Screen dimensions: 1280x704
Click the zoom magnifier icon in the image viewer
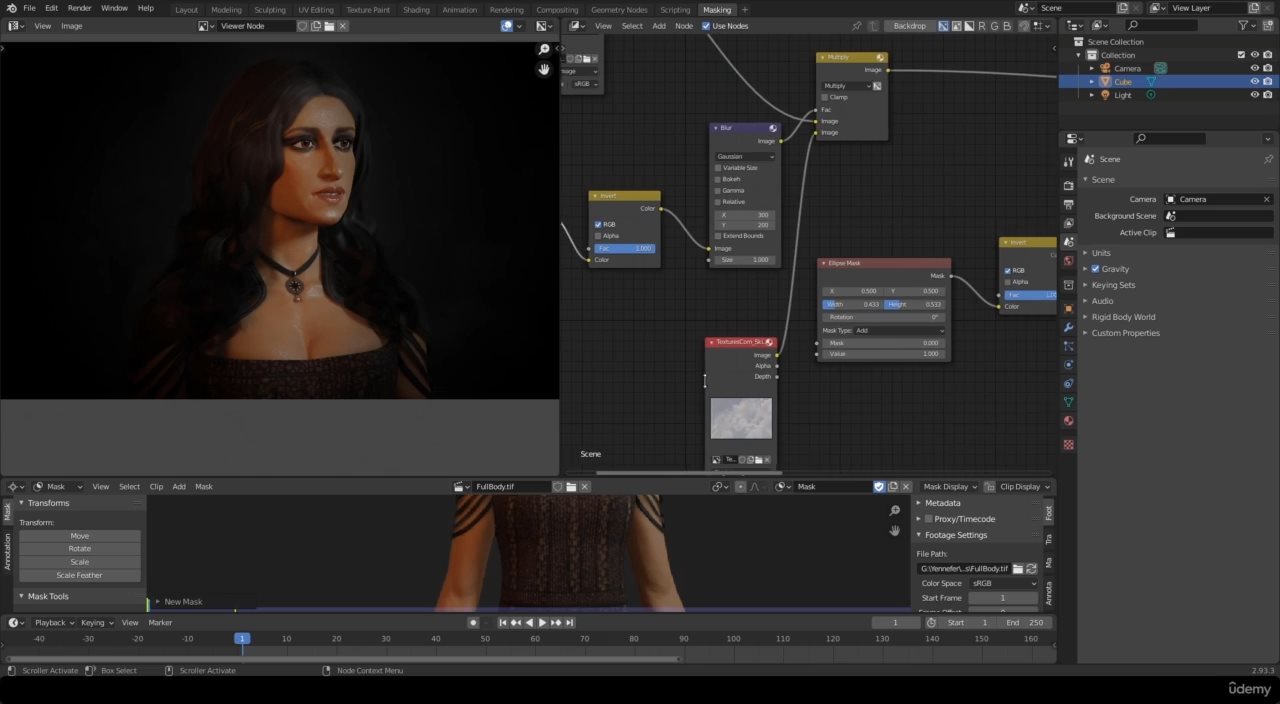coord(543,48)
